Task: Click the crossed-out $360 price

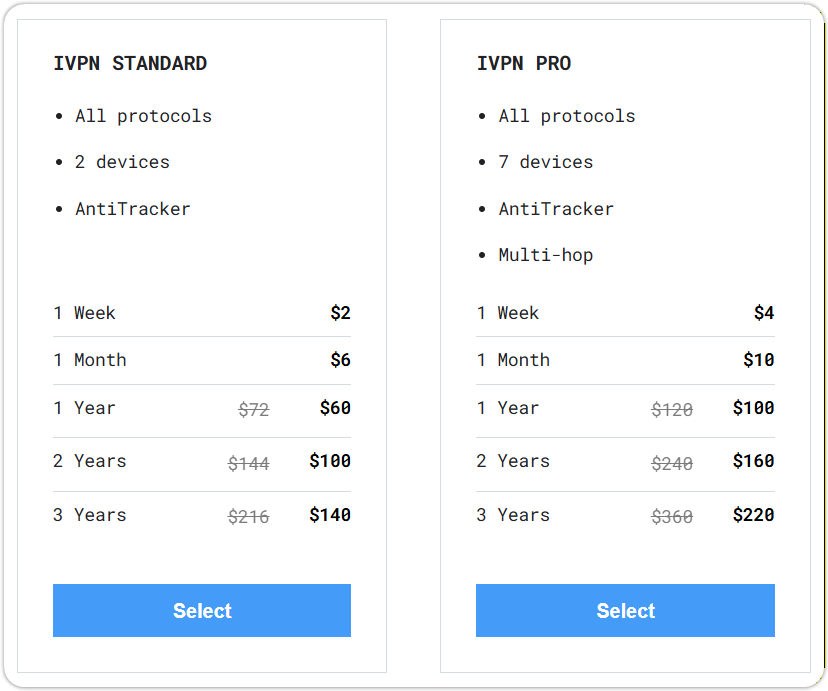Action: pyautogui.click(x=672, y=516)
